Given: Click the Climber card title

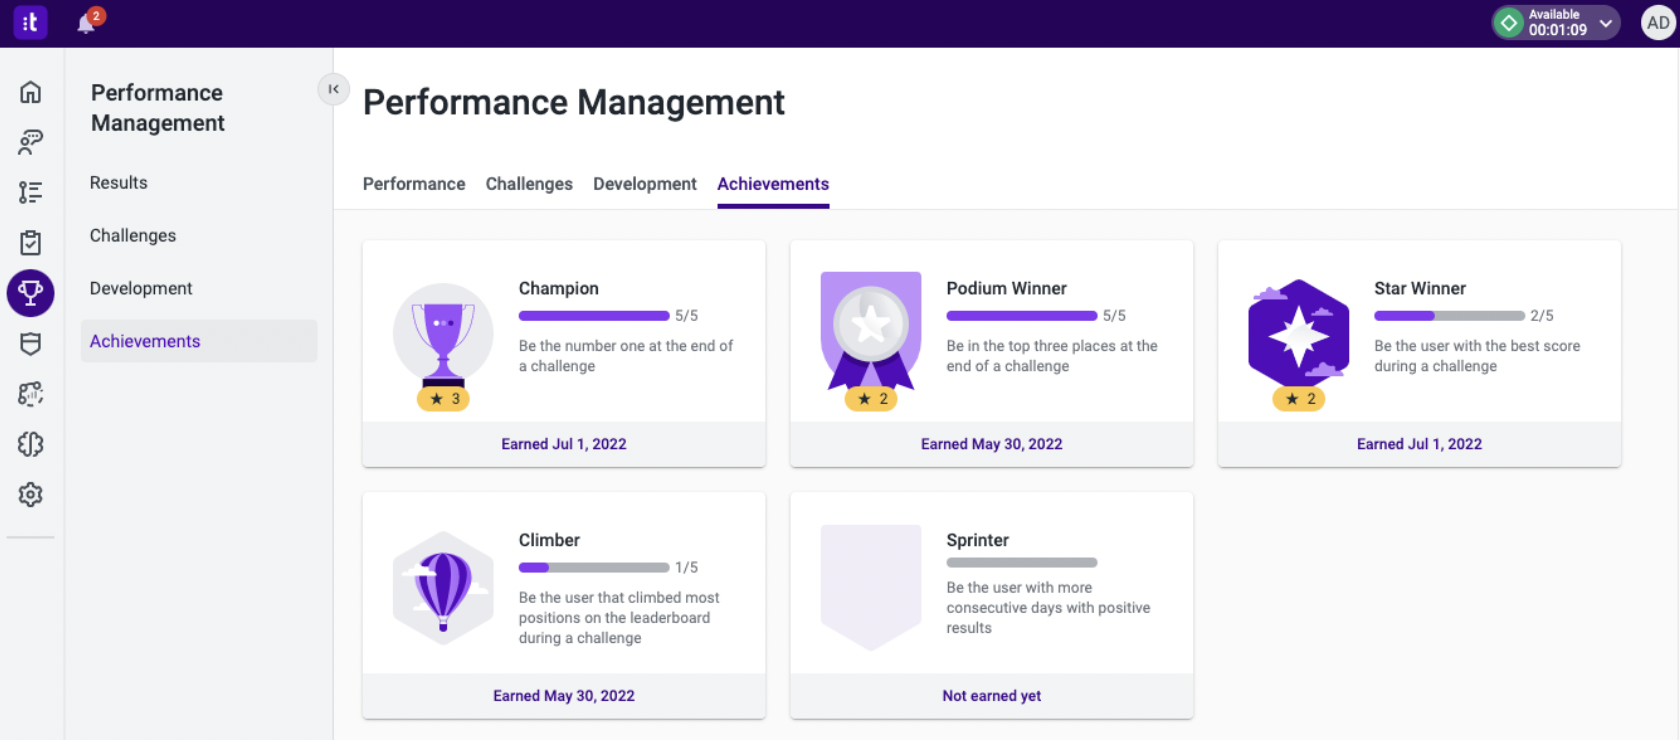Looking at the screenshot, I should point(549,540).
